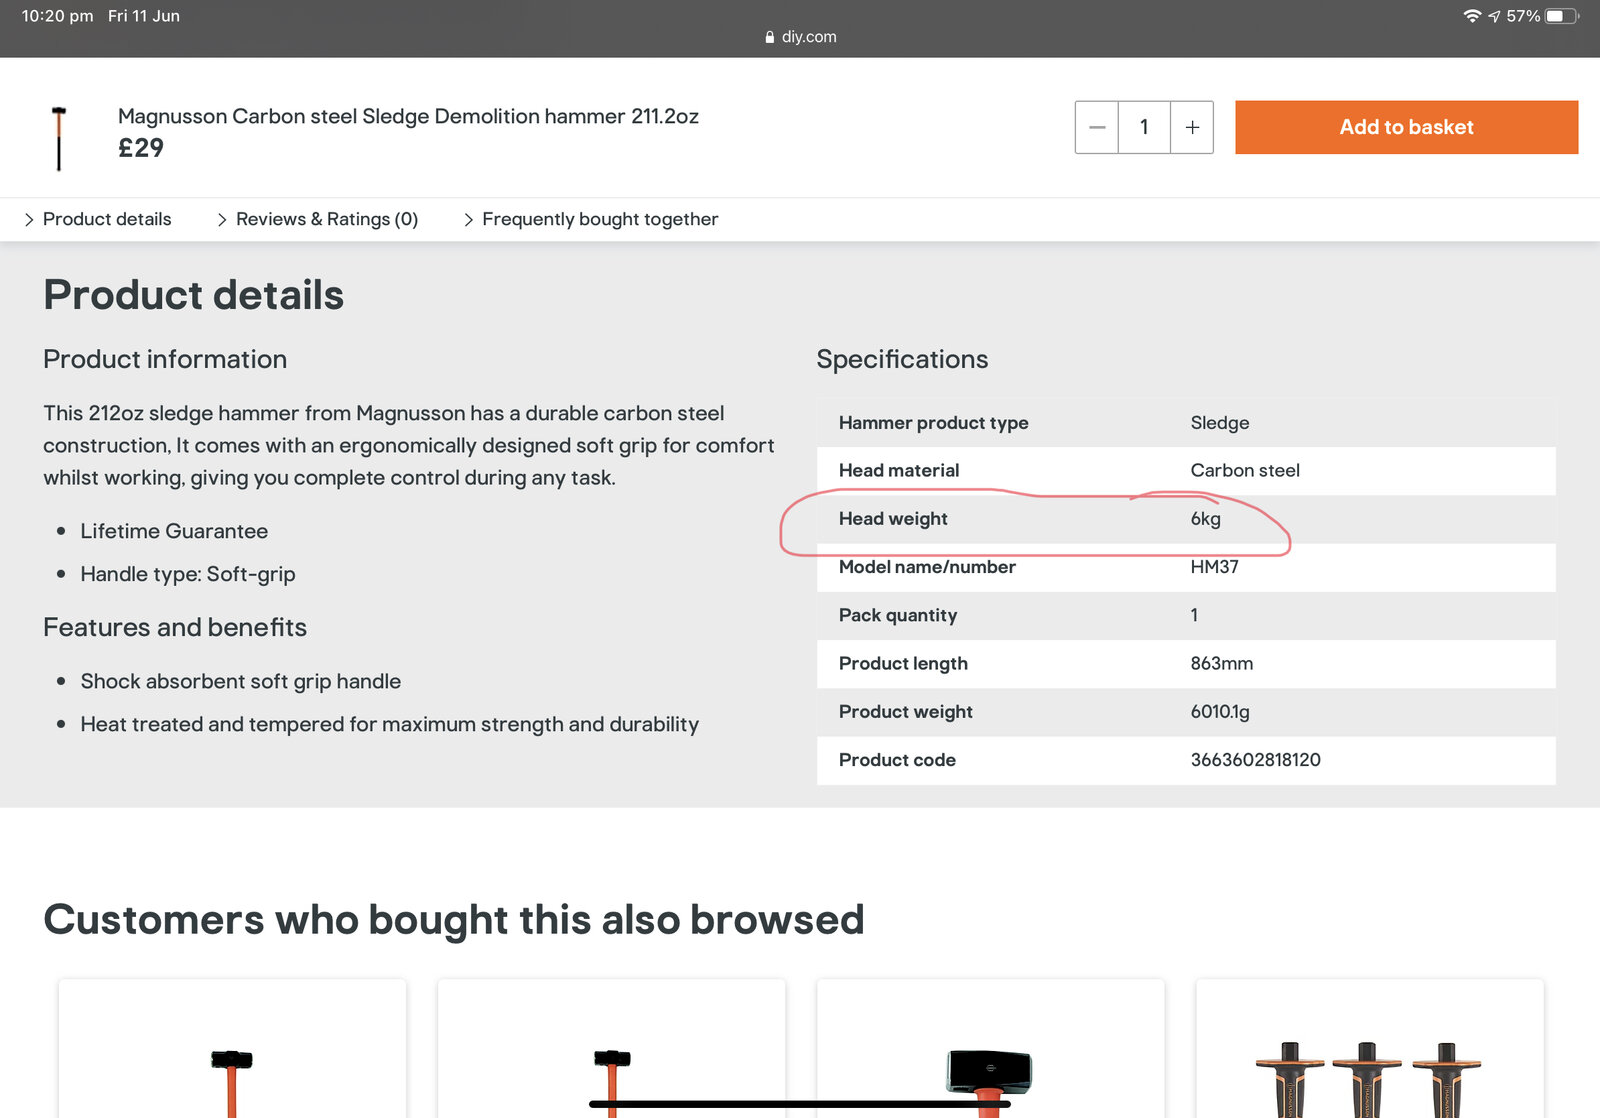1600x1118 pixels.
Task: Open the first recommended hammer product card
Action: [232, 1050]
